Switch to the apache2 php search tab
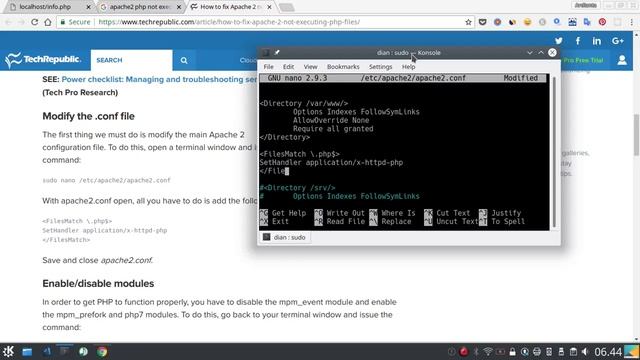Screen dimensions: 640x360 point(140,7)
